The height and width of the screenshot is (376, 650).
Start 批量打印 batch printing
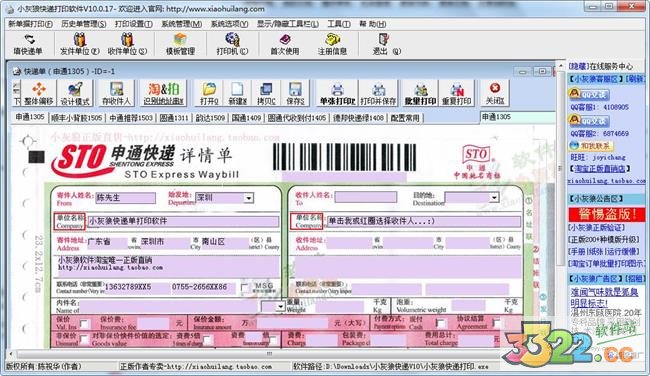420,93
